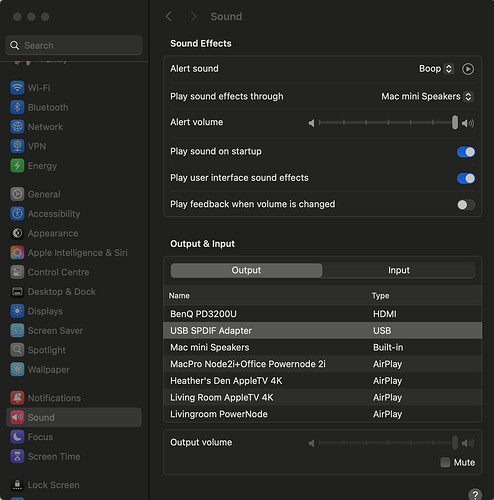The image size is (494, 500).
Task: Select MacPro Node2i+Office Powernode 2i
Action: [323, 364]
